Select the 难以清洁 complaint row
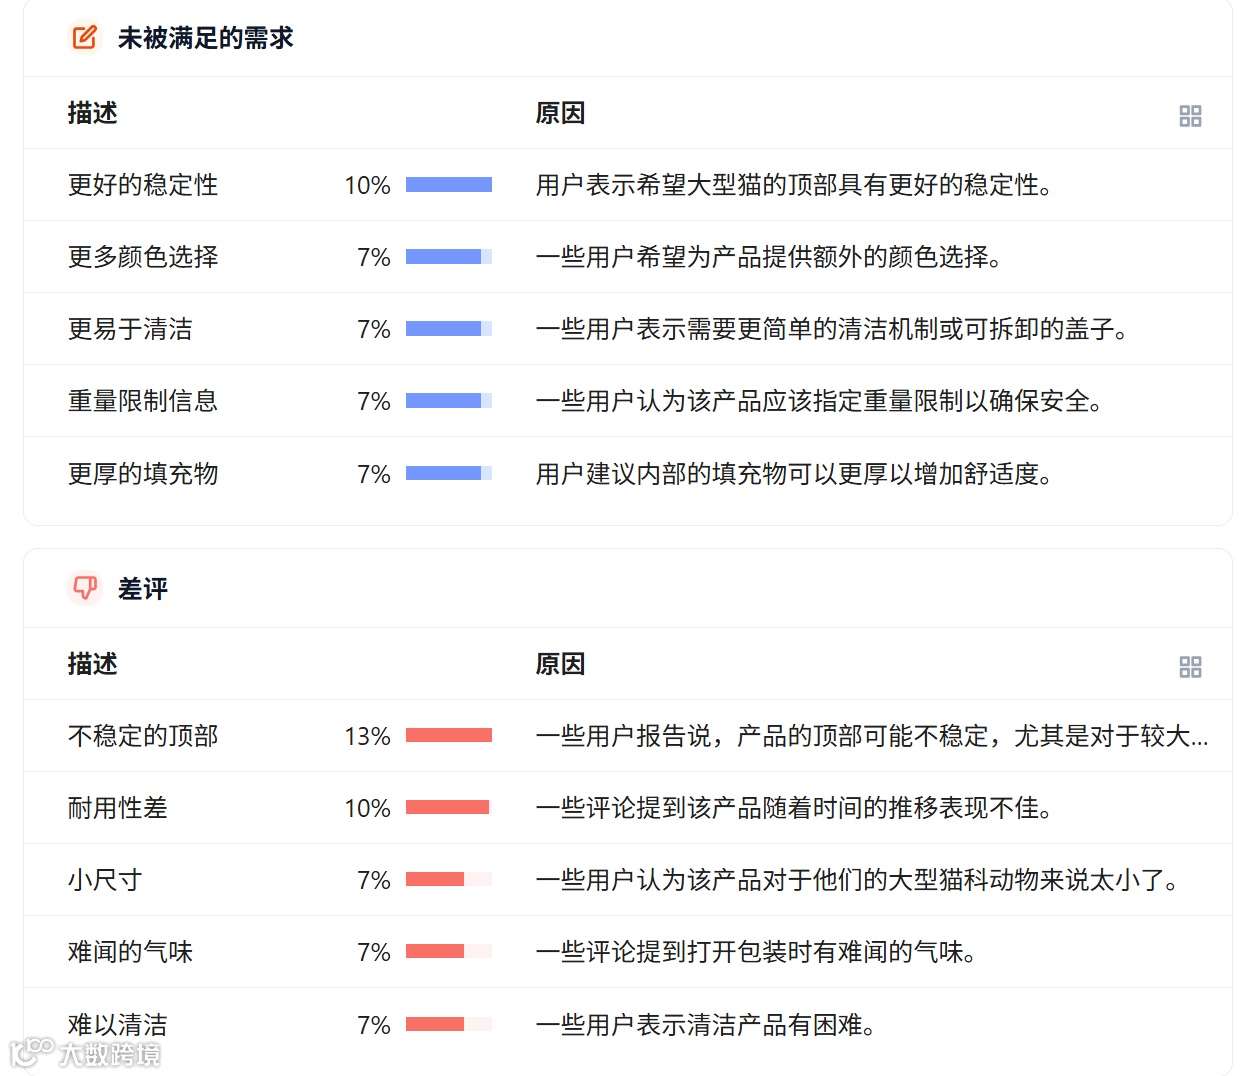1240x1076 pixels. [x=117, y=1024]
